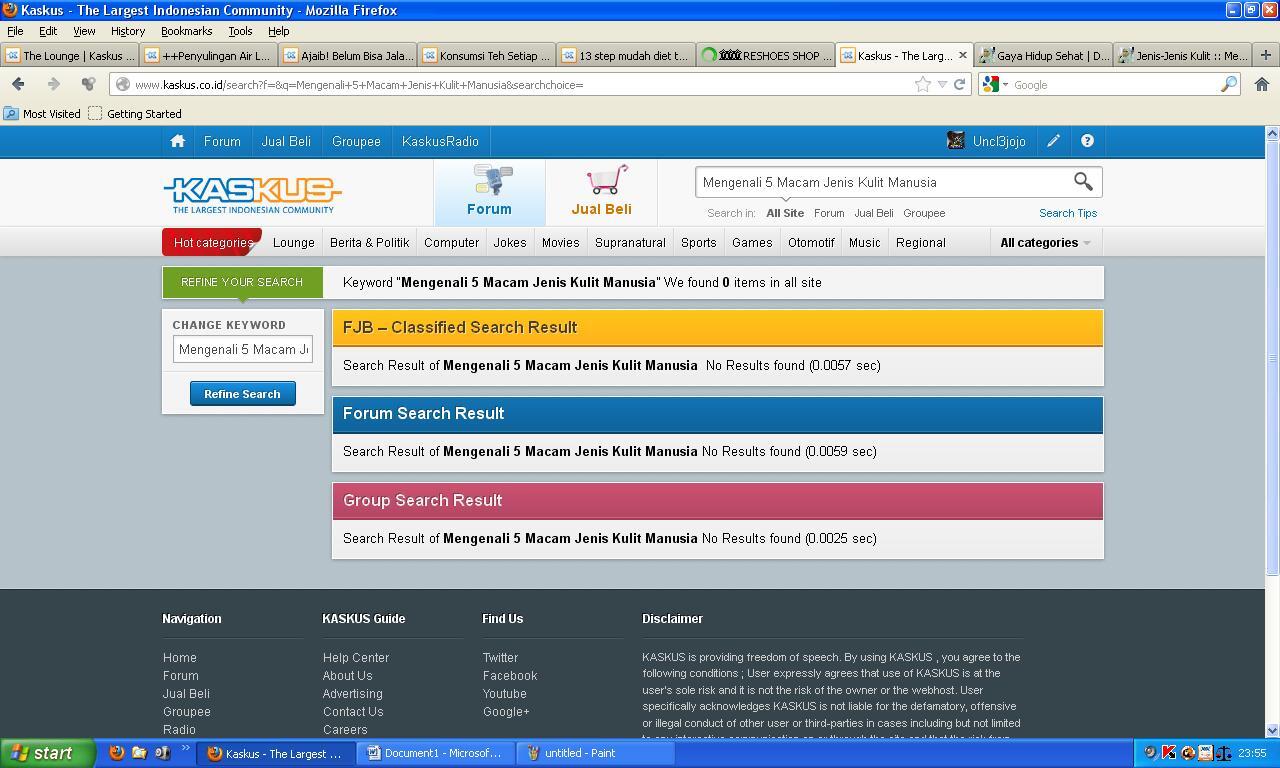
Task: Click the search magnifier icon
Action: [1083, 181]
